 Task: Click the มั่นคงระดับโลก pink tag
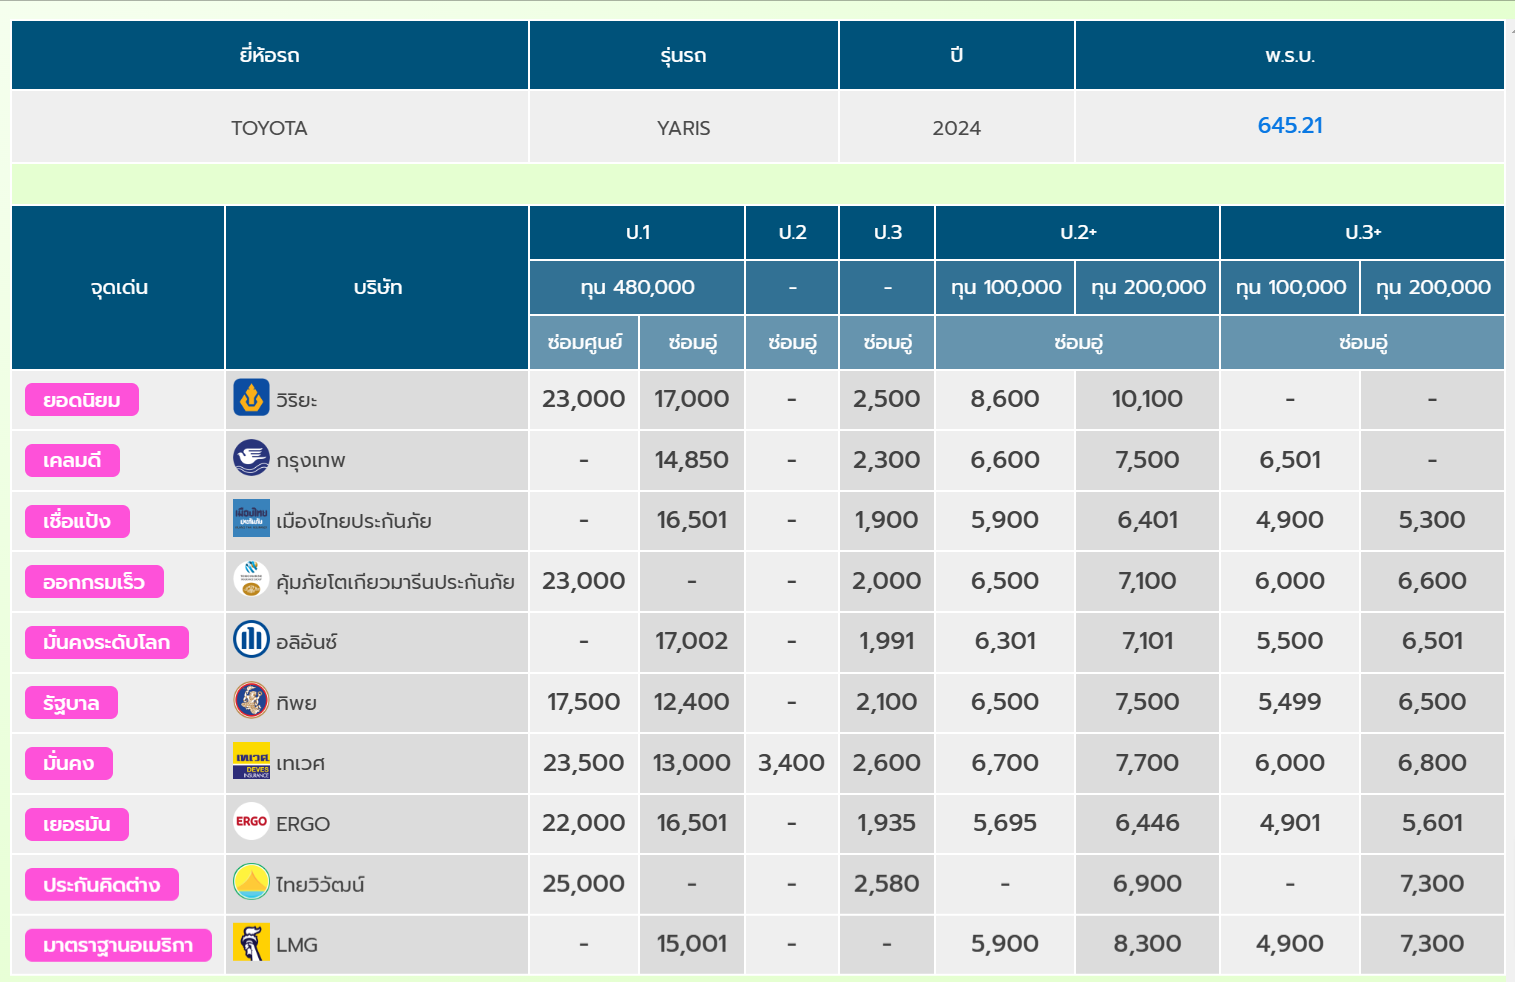[107, 642]
